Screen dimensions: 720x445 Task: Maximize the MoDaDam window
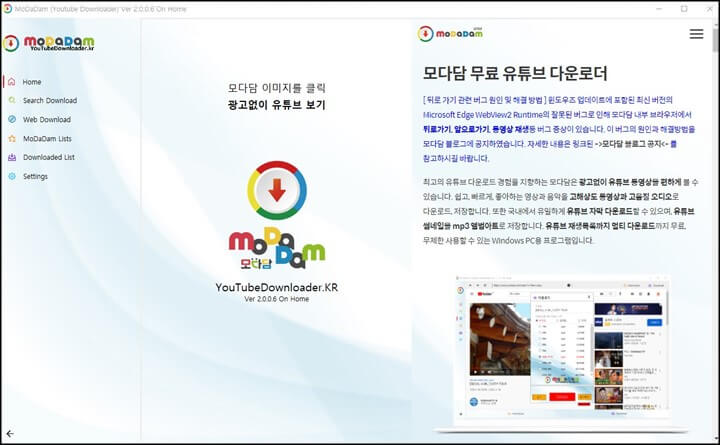pos(684,9)
